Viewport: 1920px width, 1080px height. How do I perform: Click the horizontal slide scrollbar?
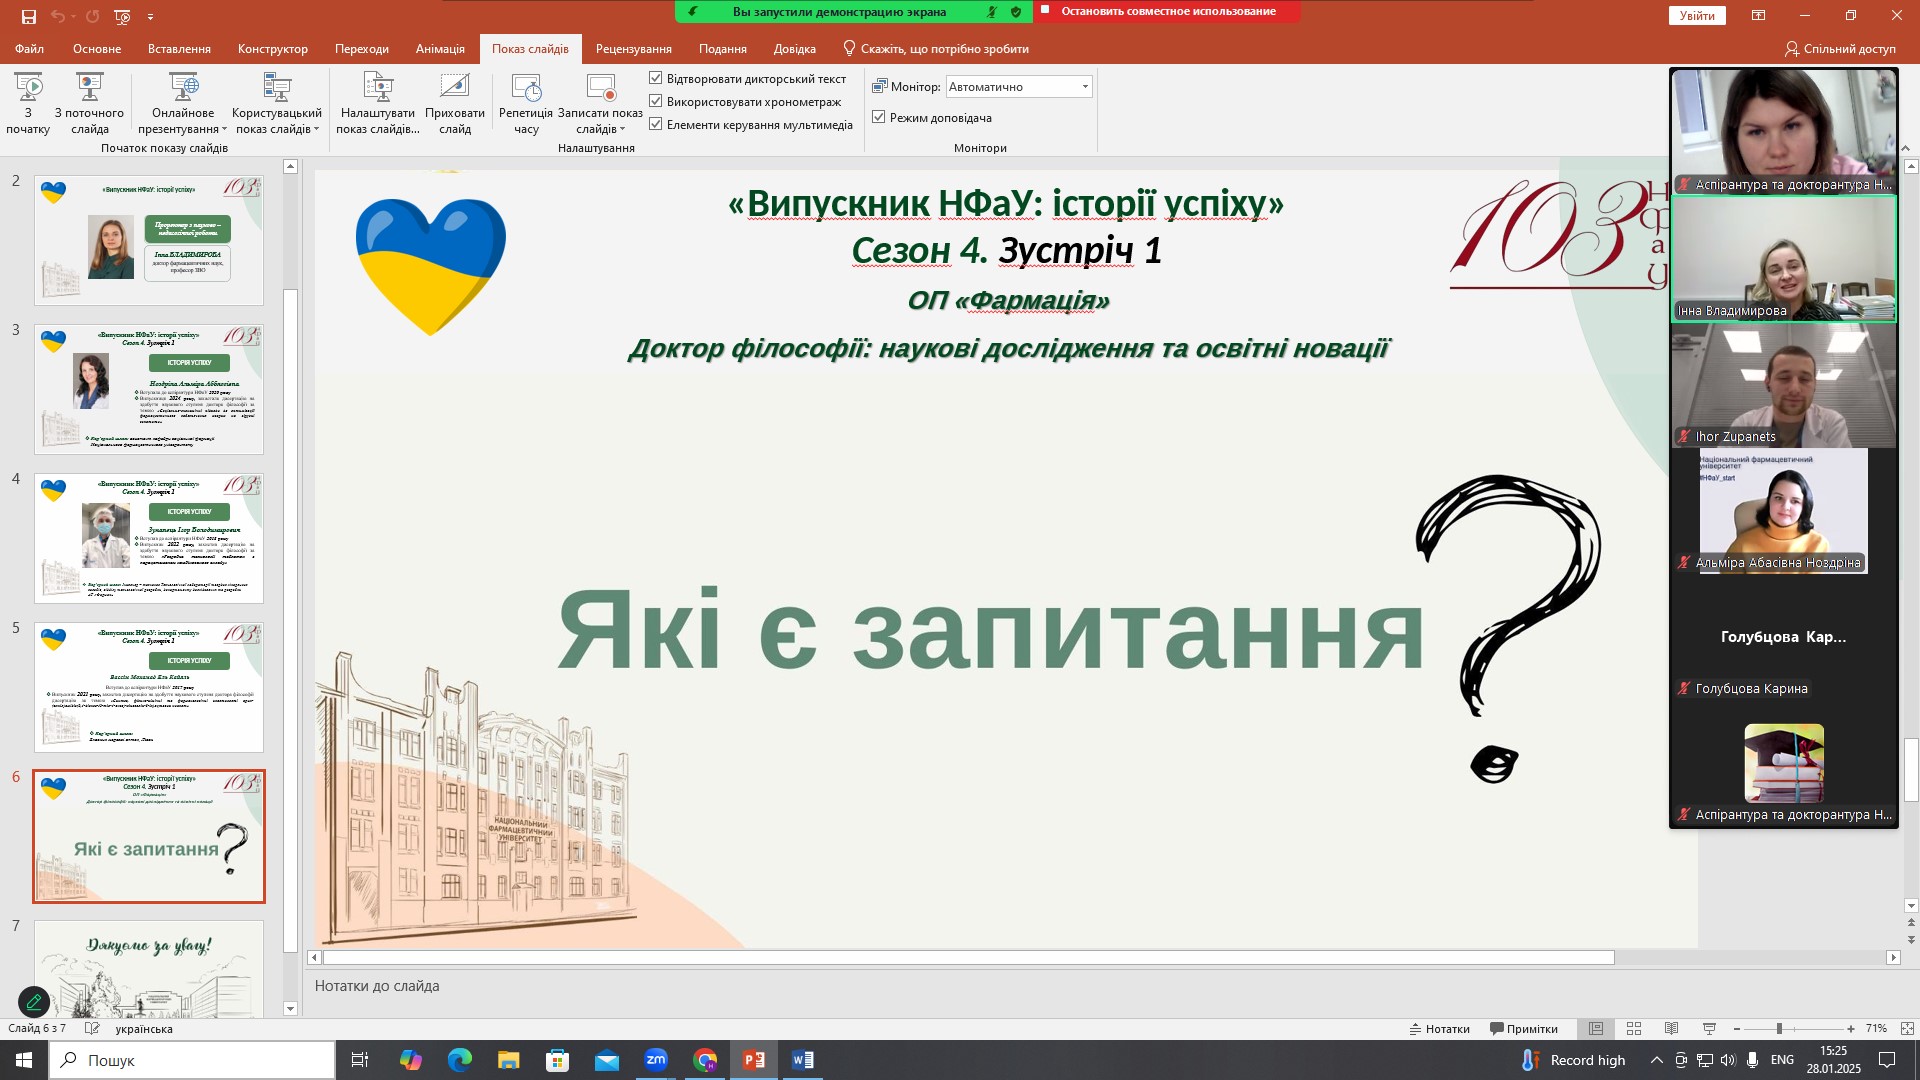(x=968, y=958)
